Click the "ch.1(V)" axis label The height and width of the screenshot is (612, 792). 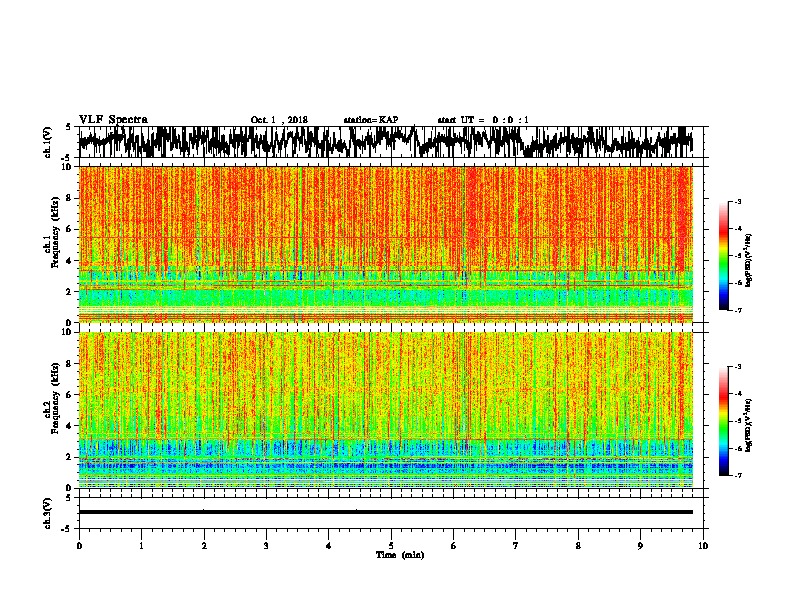point(48,142)
